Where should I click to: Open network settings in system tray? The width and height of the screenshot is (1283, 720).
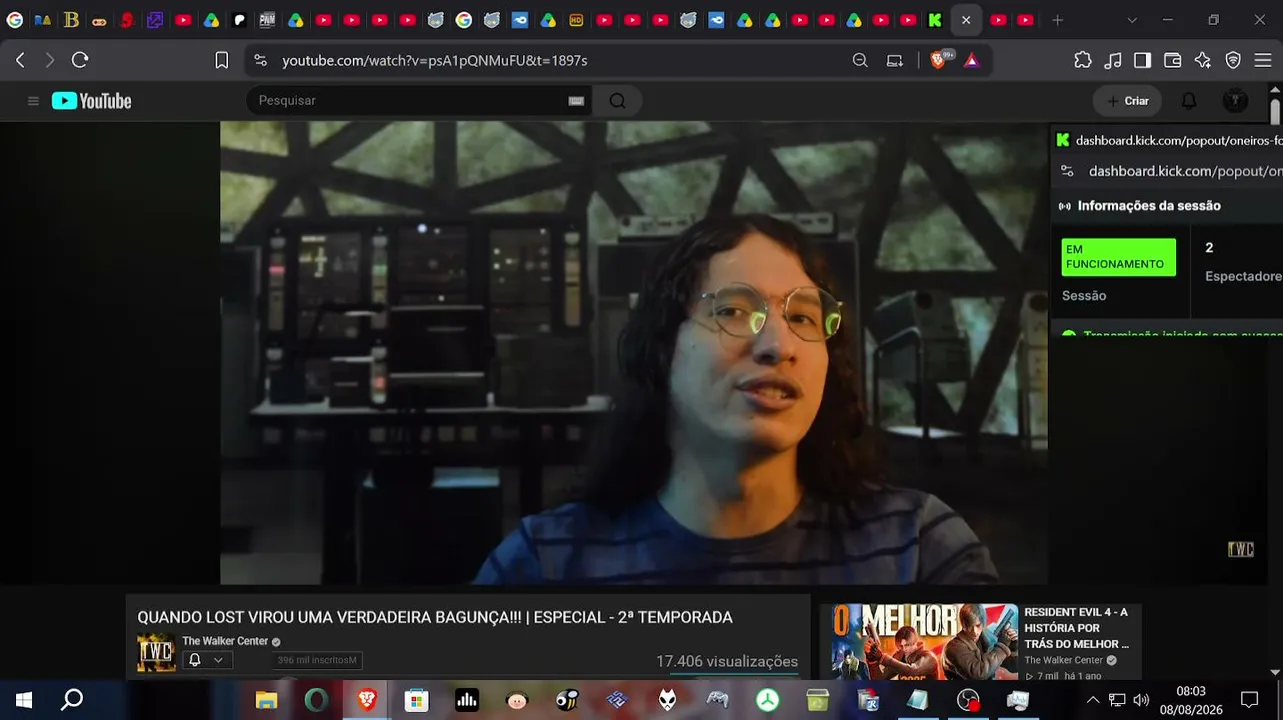pyautogui.click(x=1117, y=700)
